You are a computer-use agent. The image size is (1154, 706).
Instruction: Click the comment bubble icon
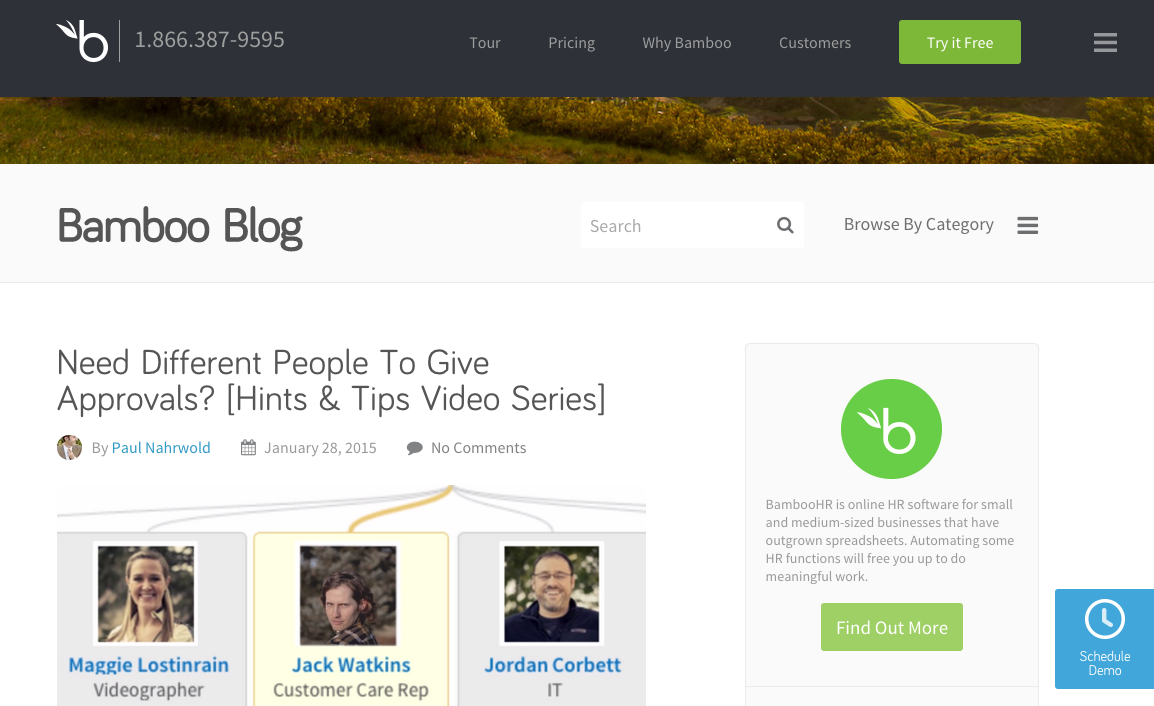414,448
